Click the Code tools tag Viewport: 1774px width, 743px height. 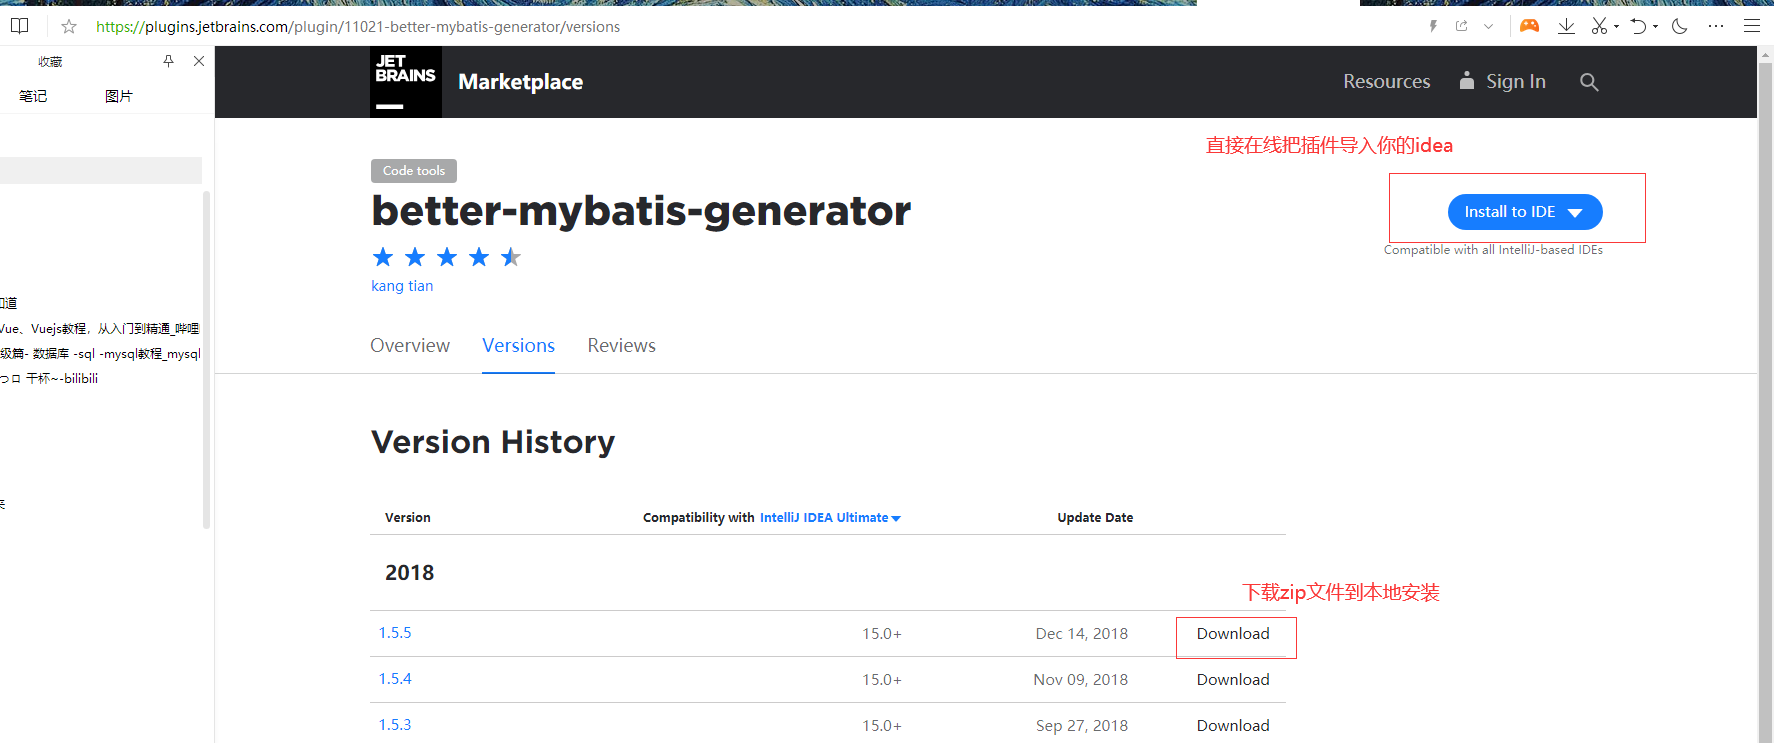tap(414, 171)
